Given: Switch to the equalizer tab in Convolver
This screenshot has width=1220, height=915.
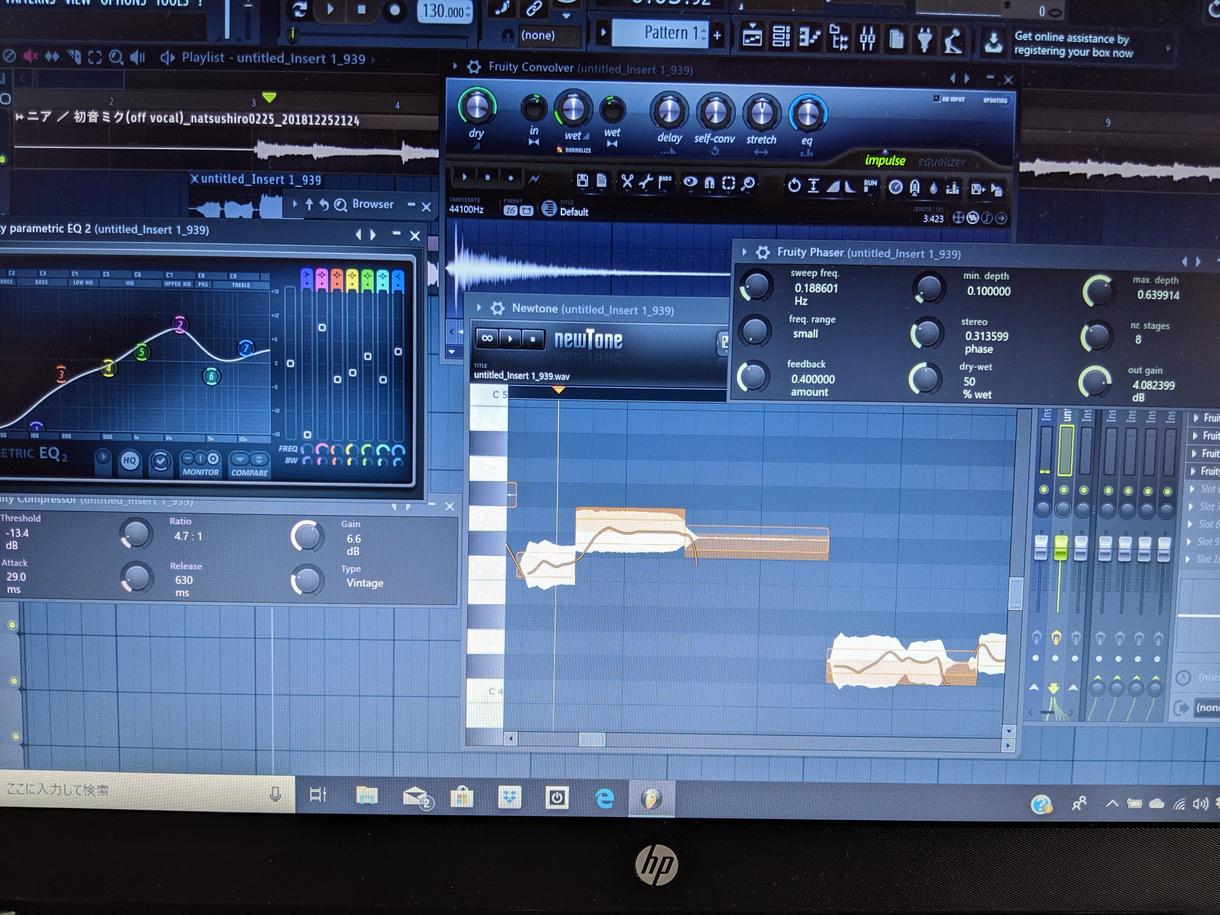Looking at the screenshot, I should click(942, 162).
